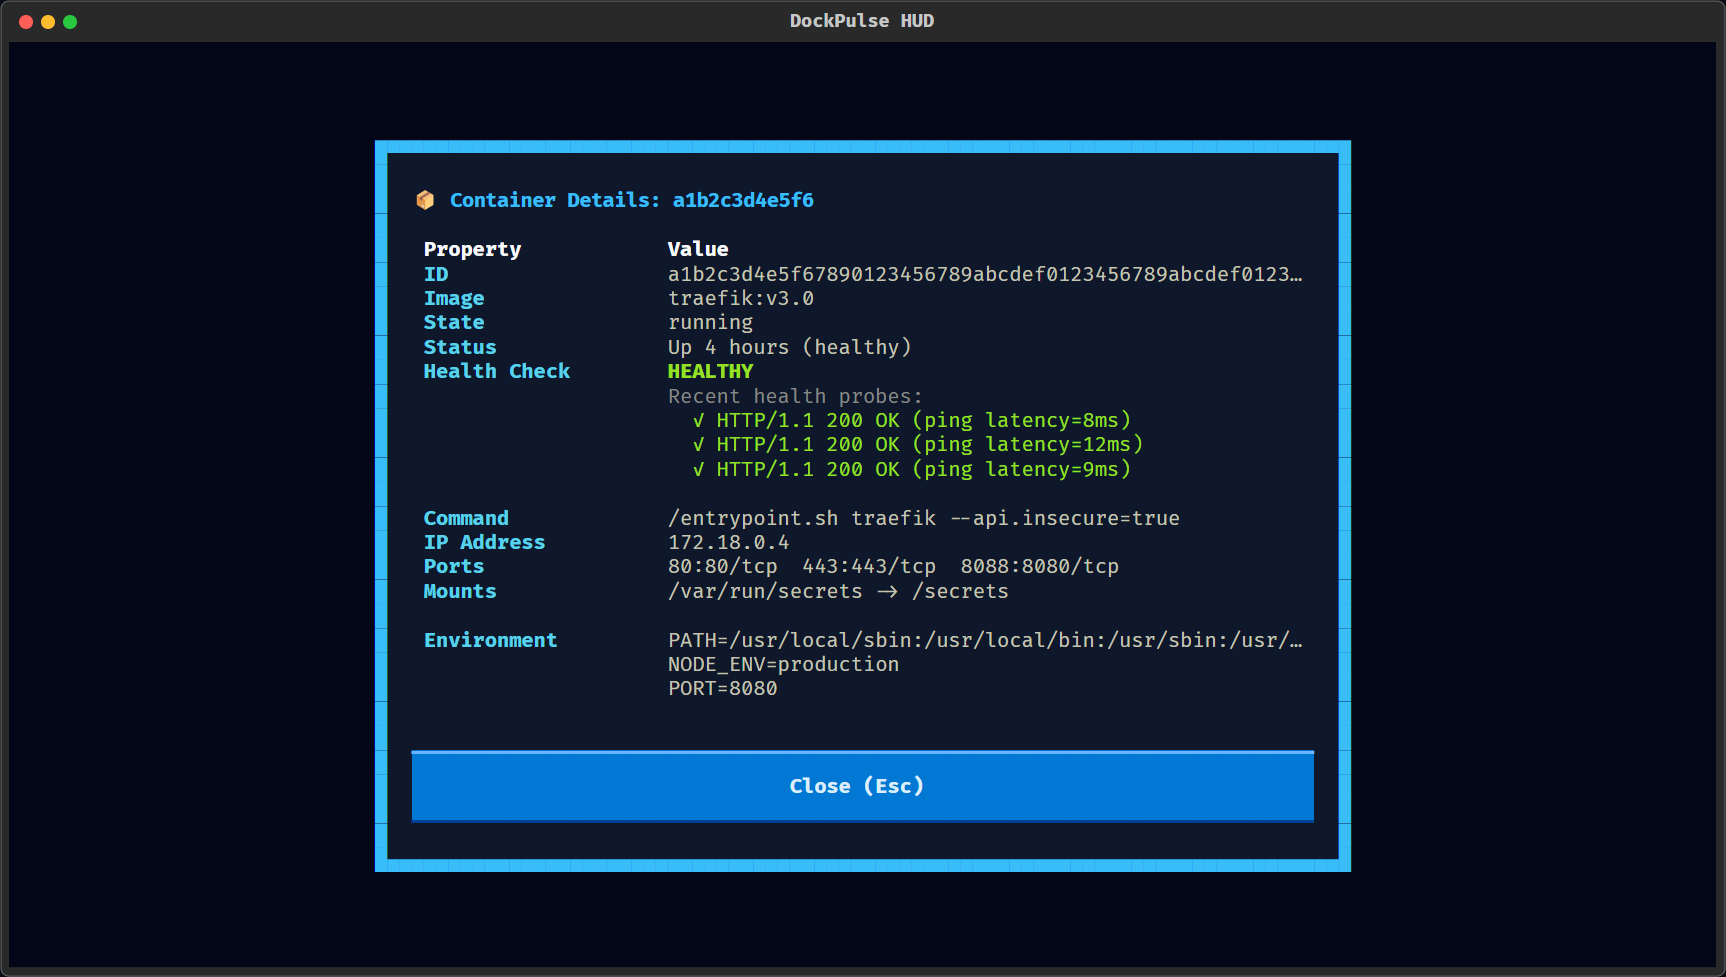Click the Value column header

698,249
